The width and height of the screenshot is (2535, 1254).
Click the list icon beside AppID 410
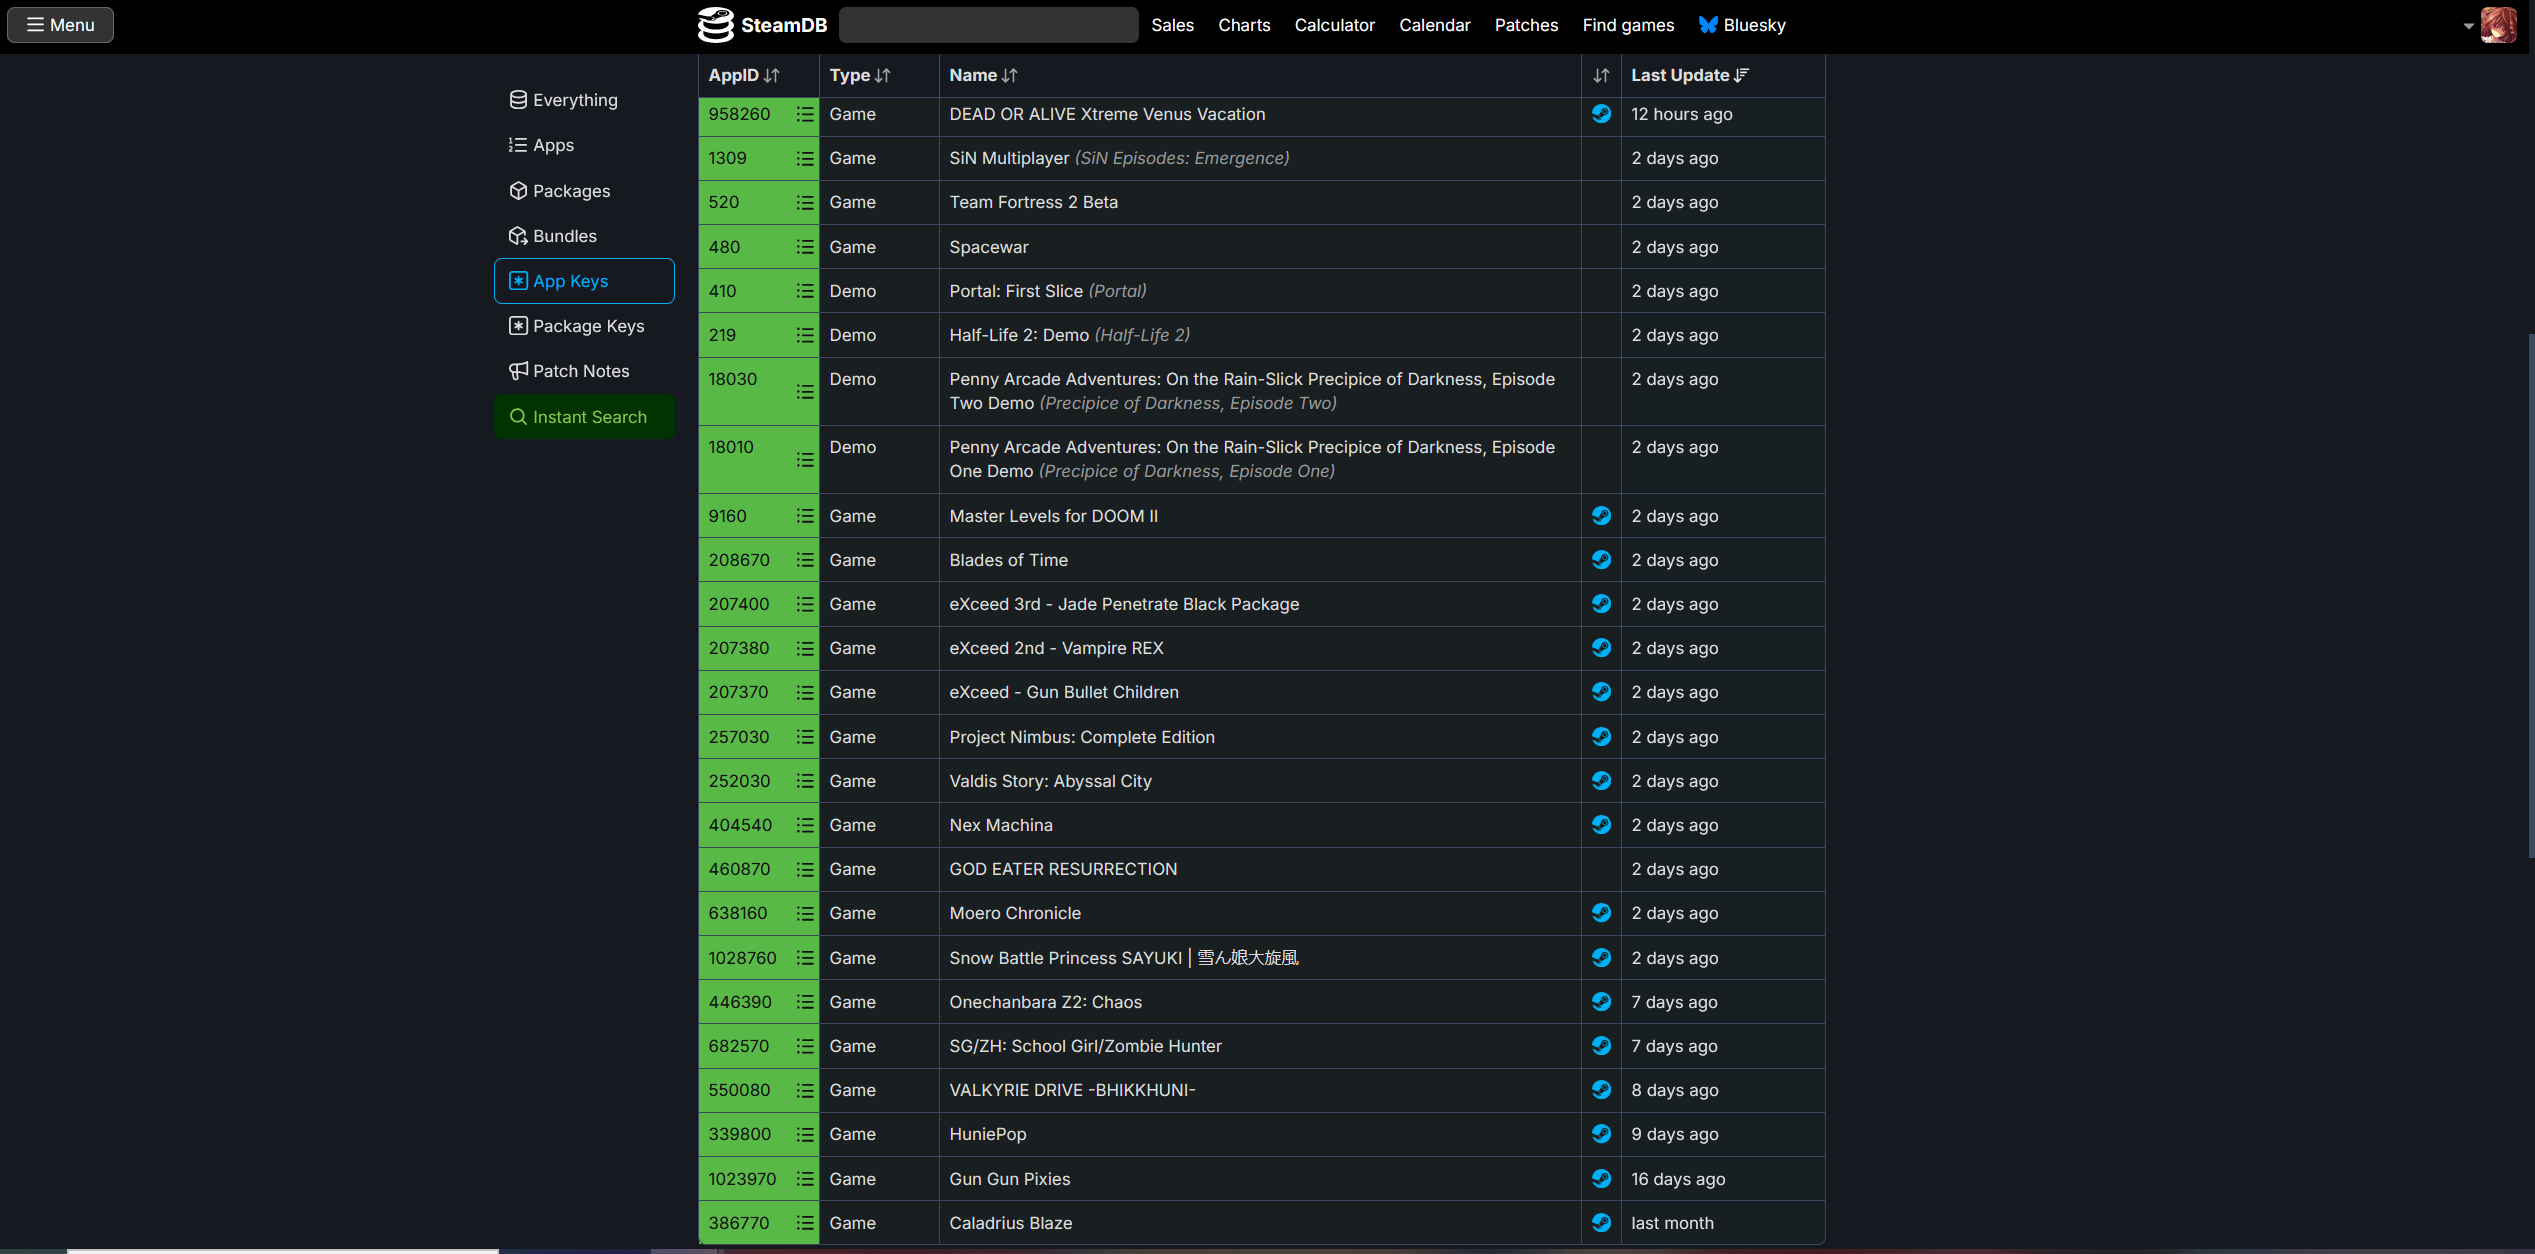[805, 291]
